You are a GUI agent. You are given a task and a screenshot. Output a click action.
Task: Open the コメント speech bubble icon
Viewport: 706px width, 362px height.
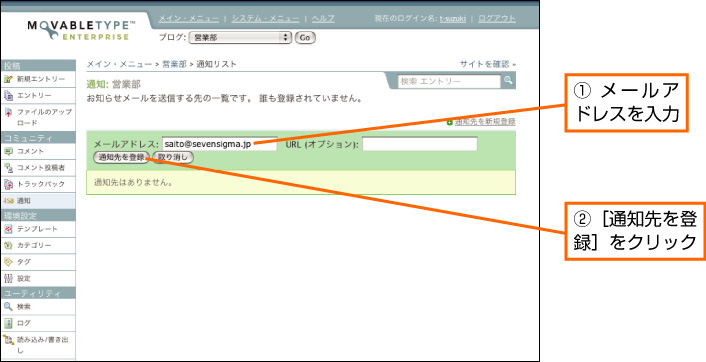coord(8,151)
